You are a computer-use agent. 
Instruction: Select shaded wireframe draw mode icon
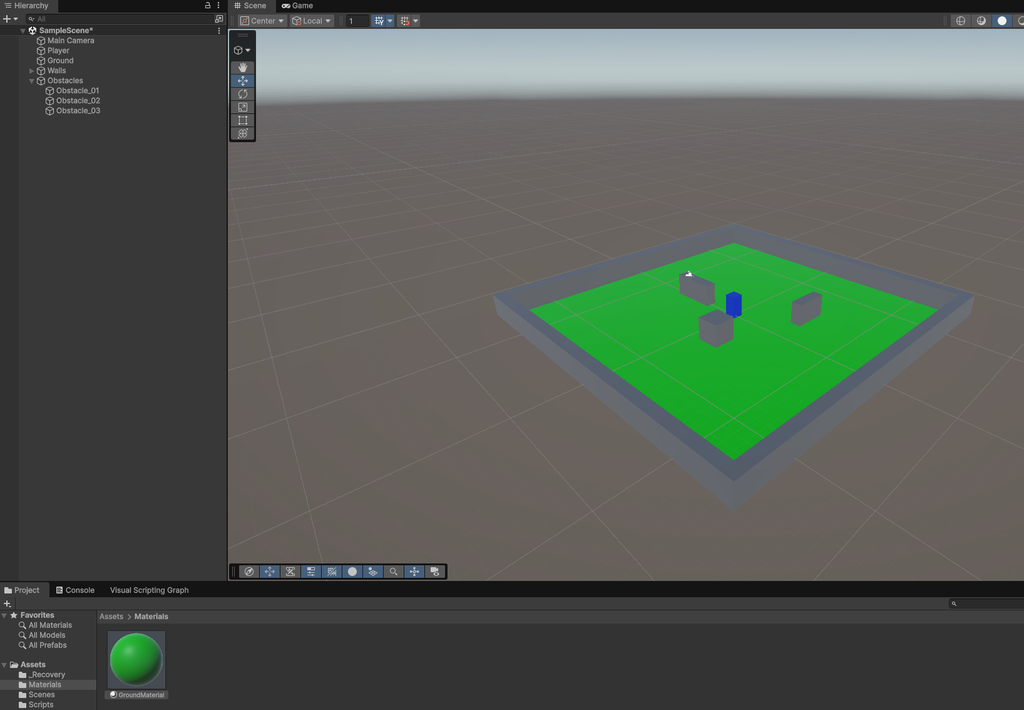[981, 21]
